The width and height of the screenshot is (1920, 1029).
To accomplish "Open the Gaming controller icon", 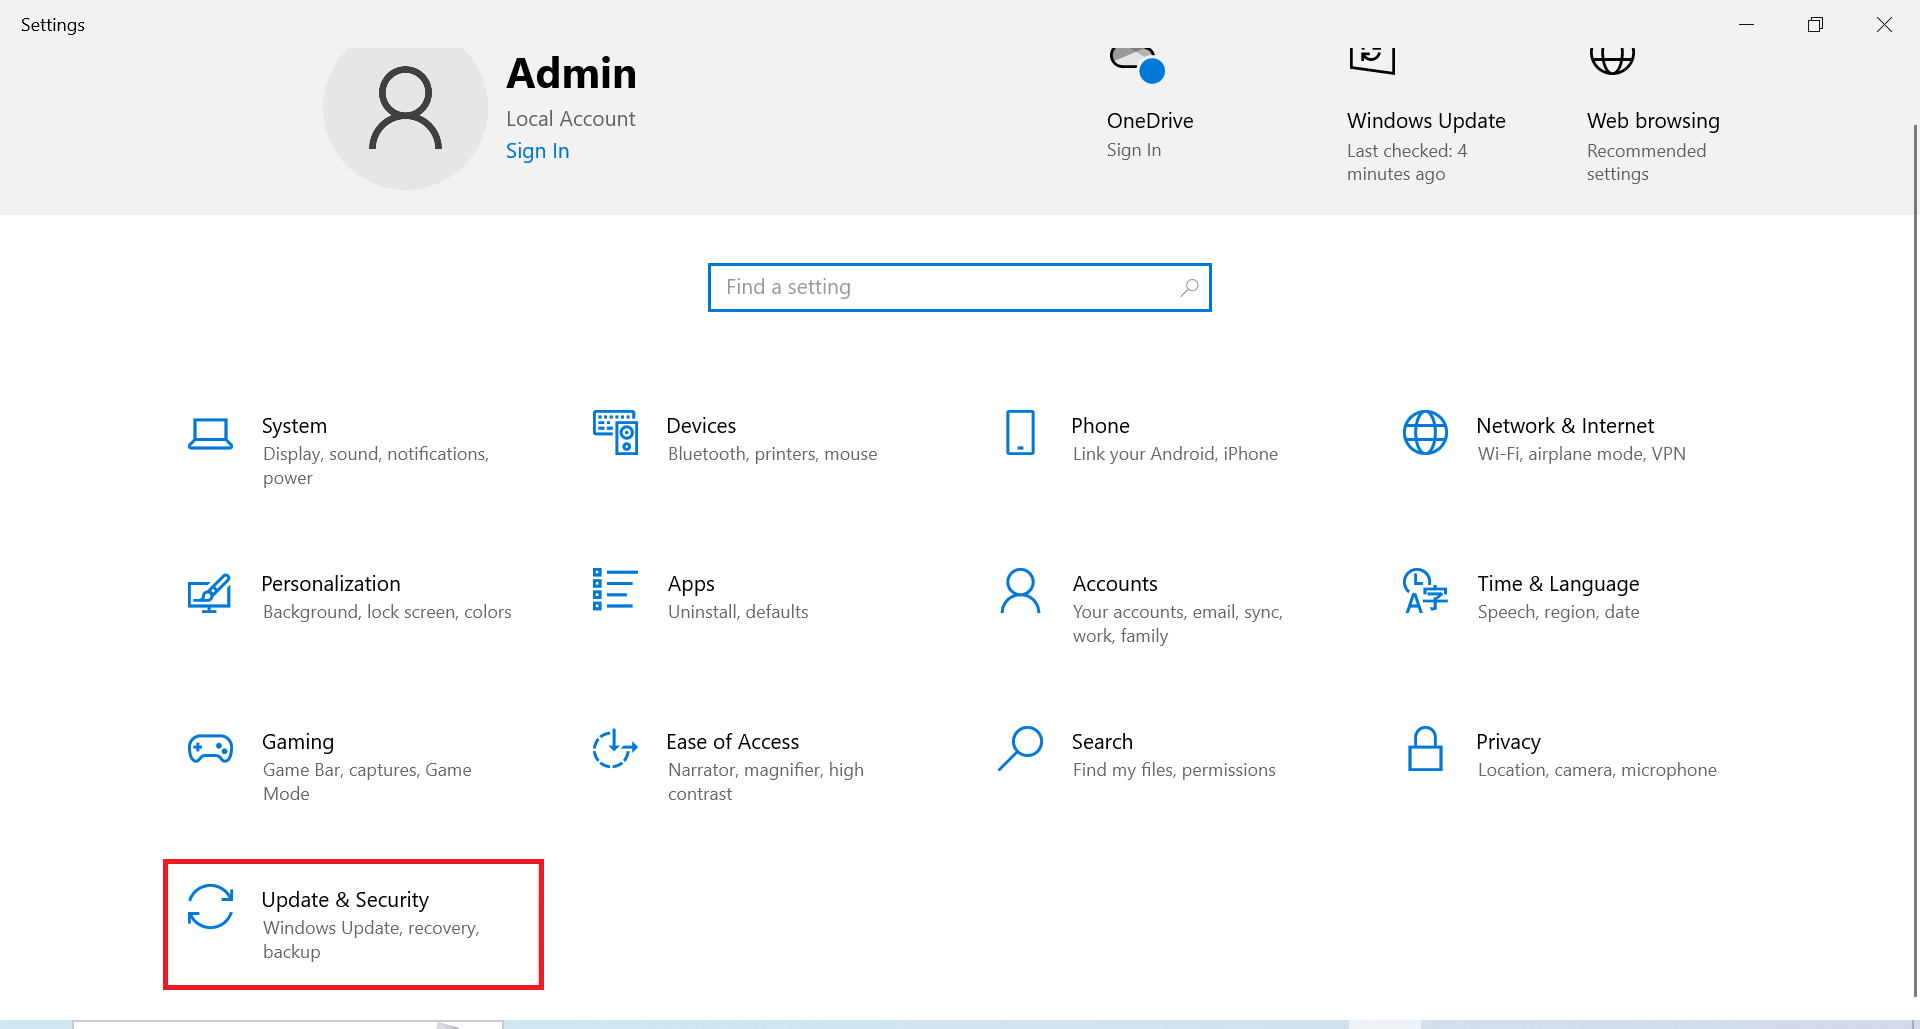I will [210, 748].
